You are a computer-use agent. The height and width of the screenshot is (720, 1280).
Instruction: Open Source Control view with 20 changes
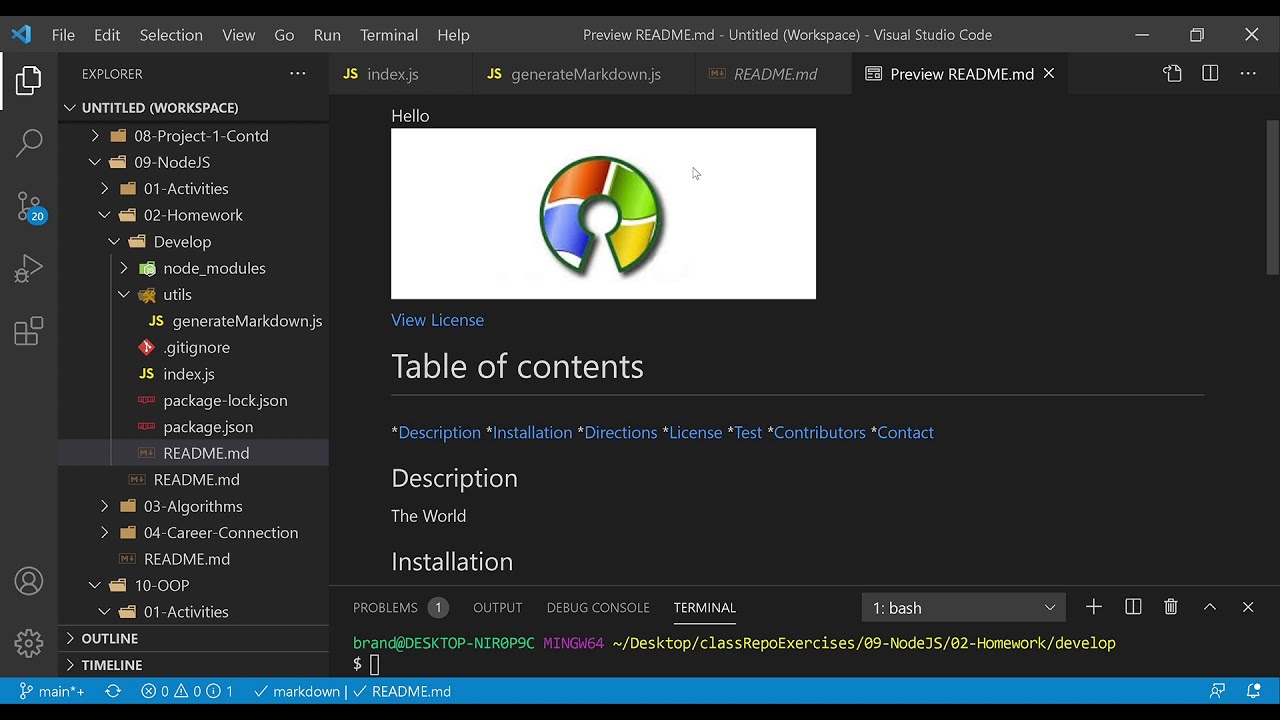pyautogui.click(x=29, y=207)
